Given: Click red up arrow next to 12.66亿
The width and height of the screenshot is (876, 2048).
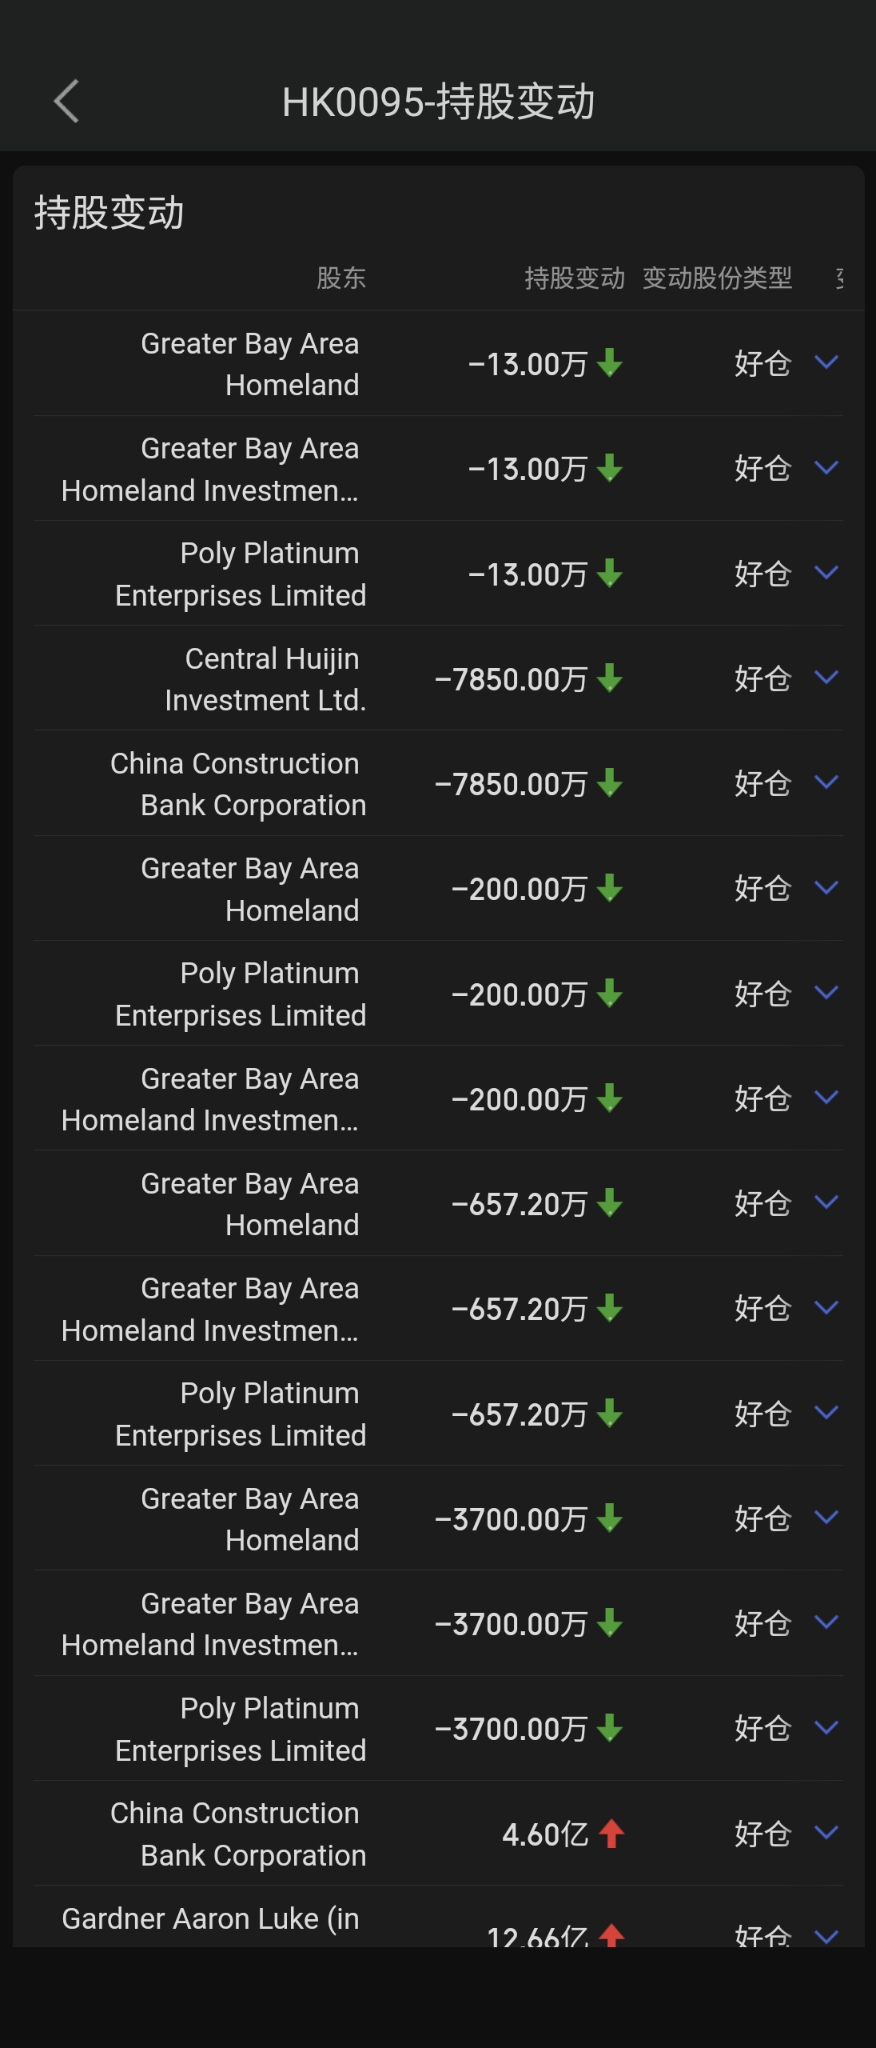Looking at the screenshot, I should click(611, 1935).
